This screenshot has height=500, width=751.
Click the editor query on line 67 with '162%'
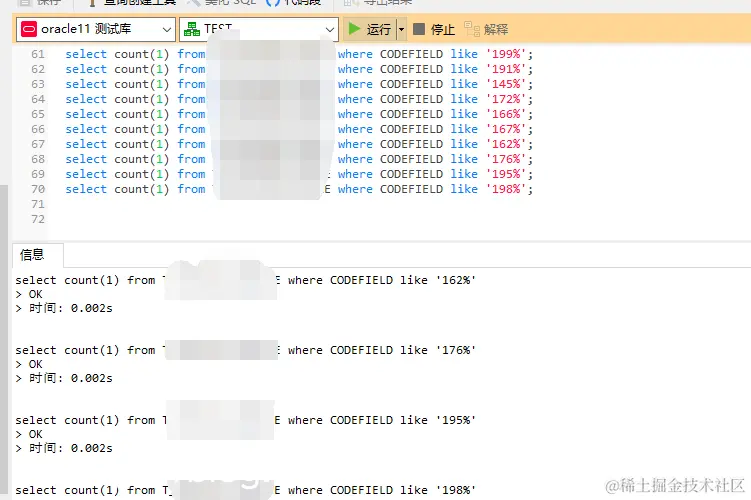pos(299,144)
